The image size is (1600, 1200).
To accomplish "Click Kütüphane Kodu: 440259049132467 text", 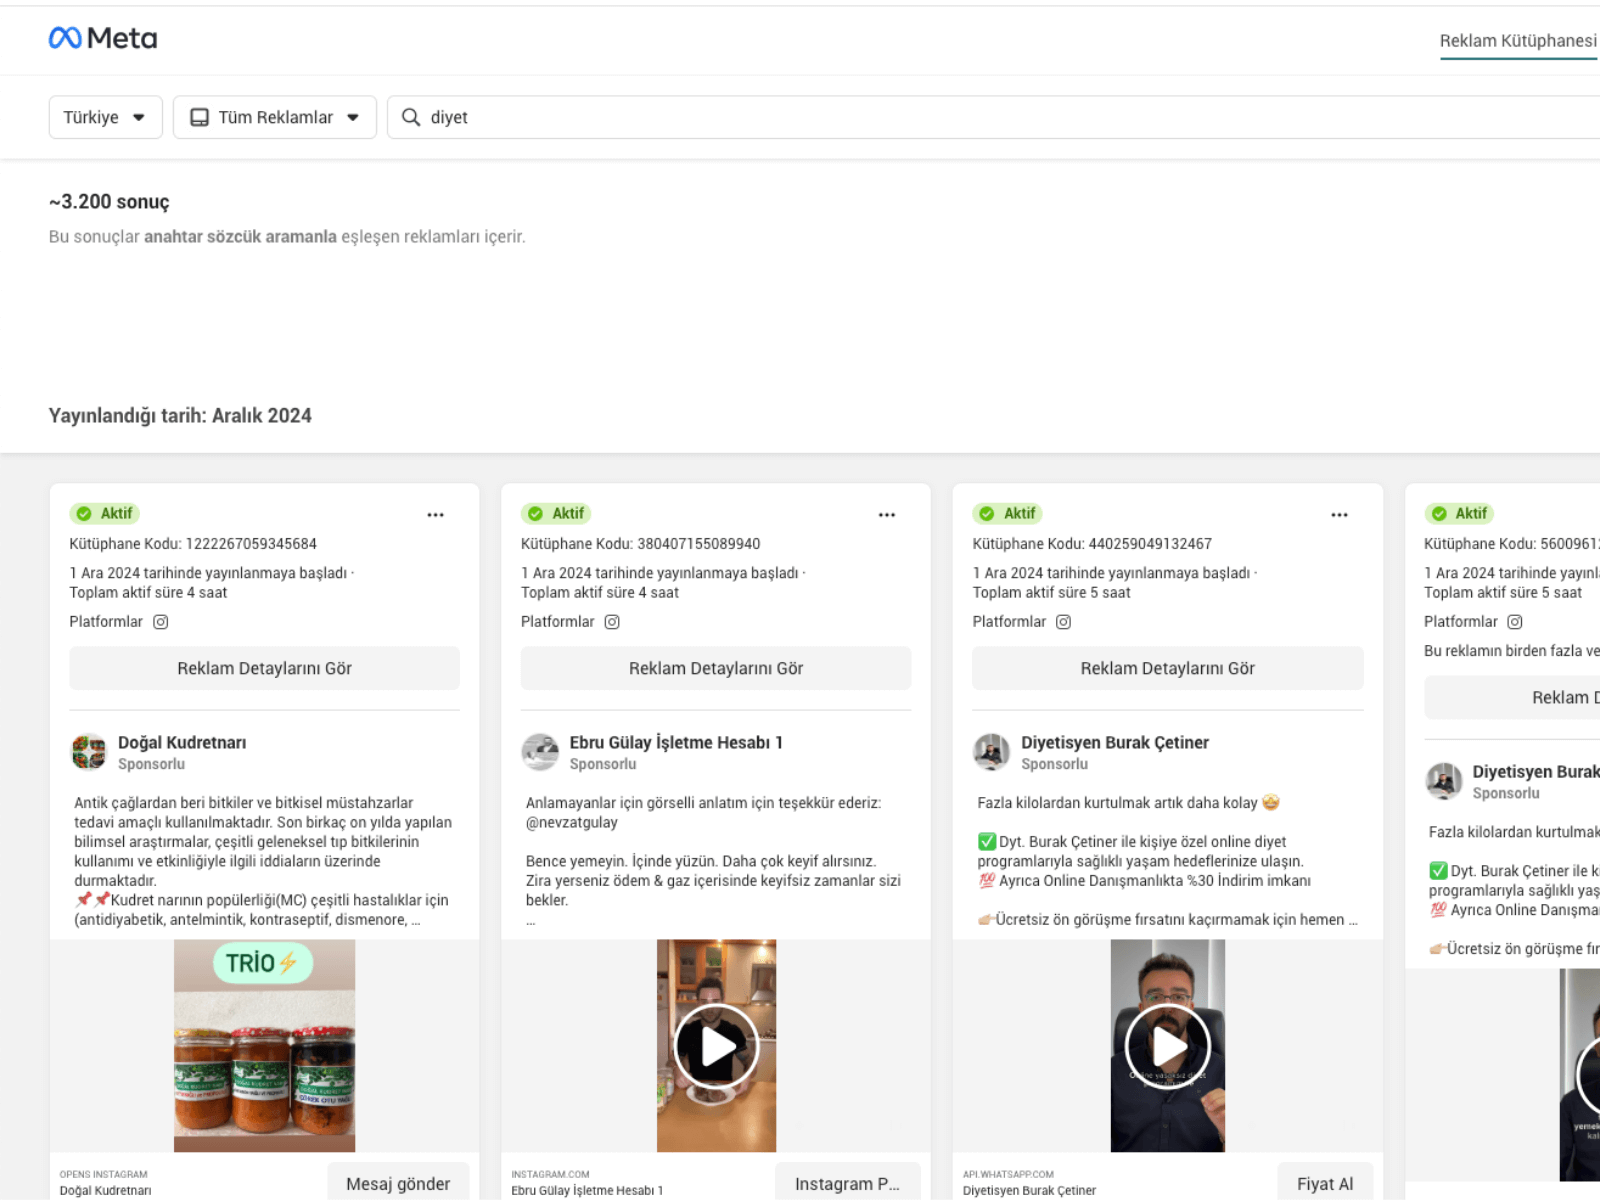I will (x=1092, y=544).
